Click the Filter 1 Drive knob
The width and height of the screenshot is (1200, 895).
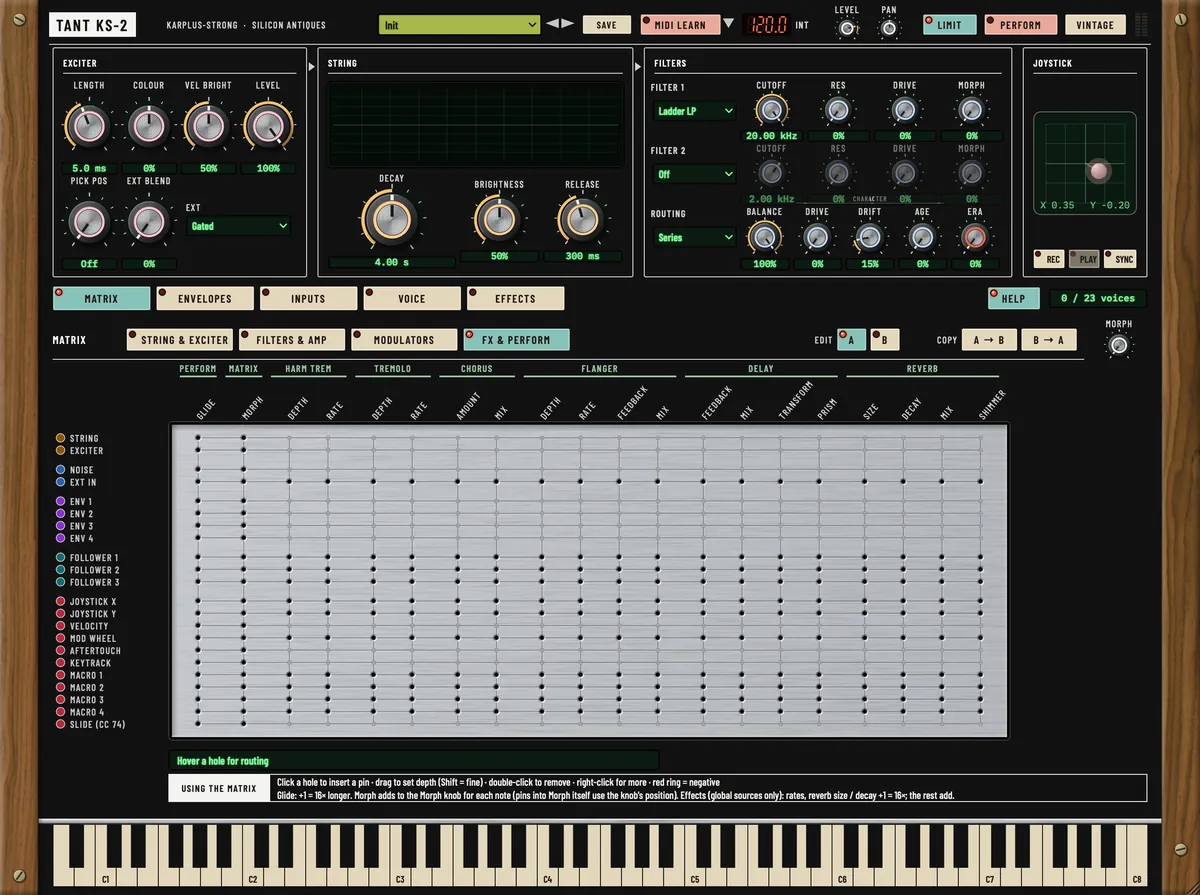(x=905, y=110)
